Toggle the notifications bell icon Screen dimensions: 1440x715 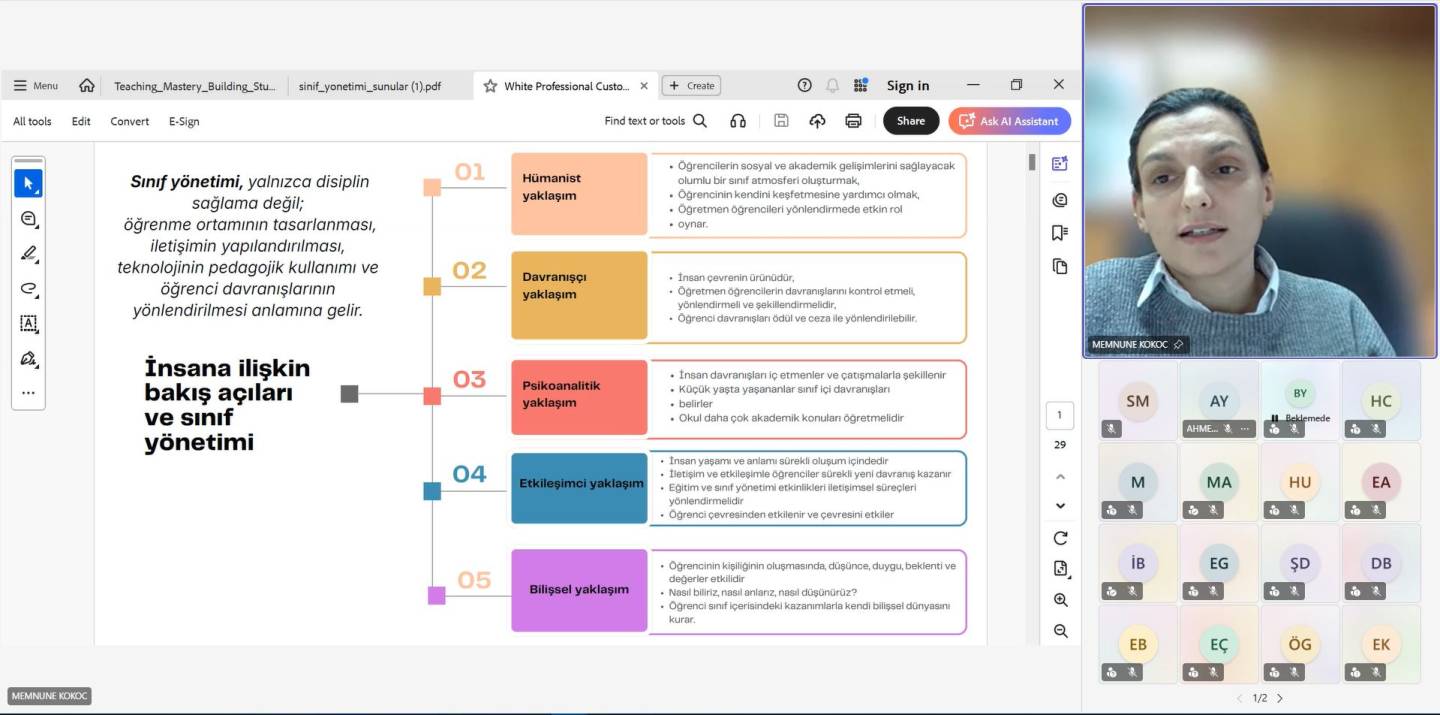tap(832, 86)
